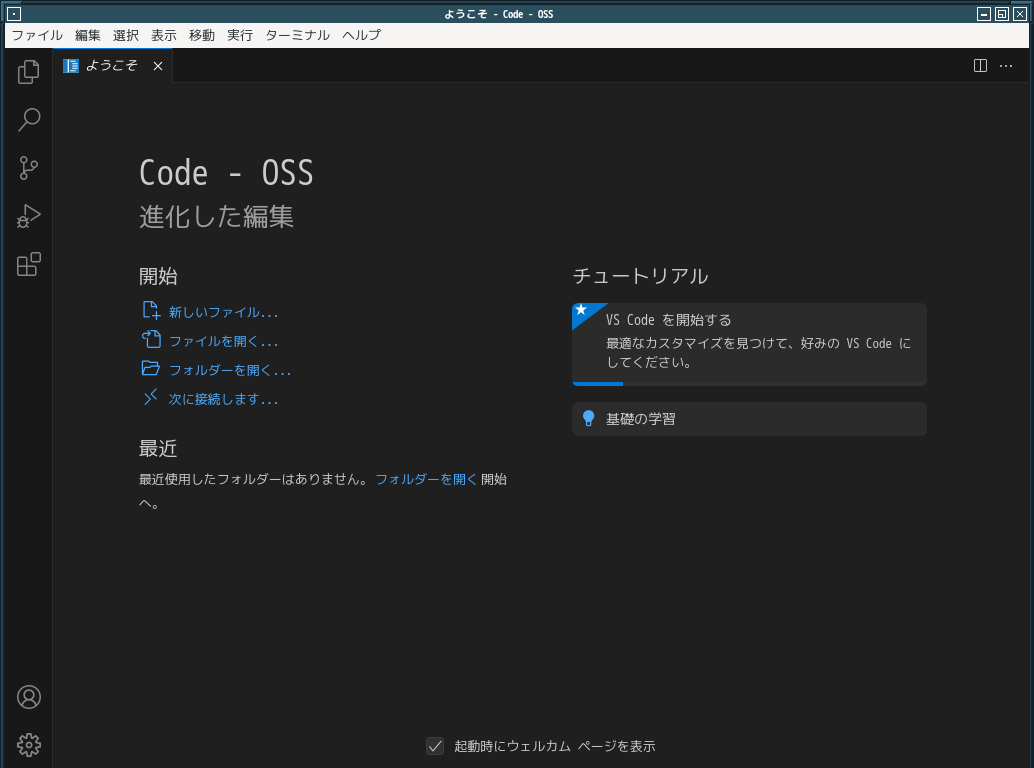1034x768 pixels.
Task: Open the Search view in activity bar
Action: click(x=28, y=120)
